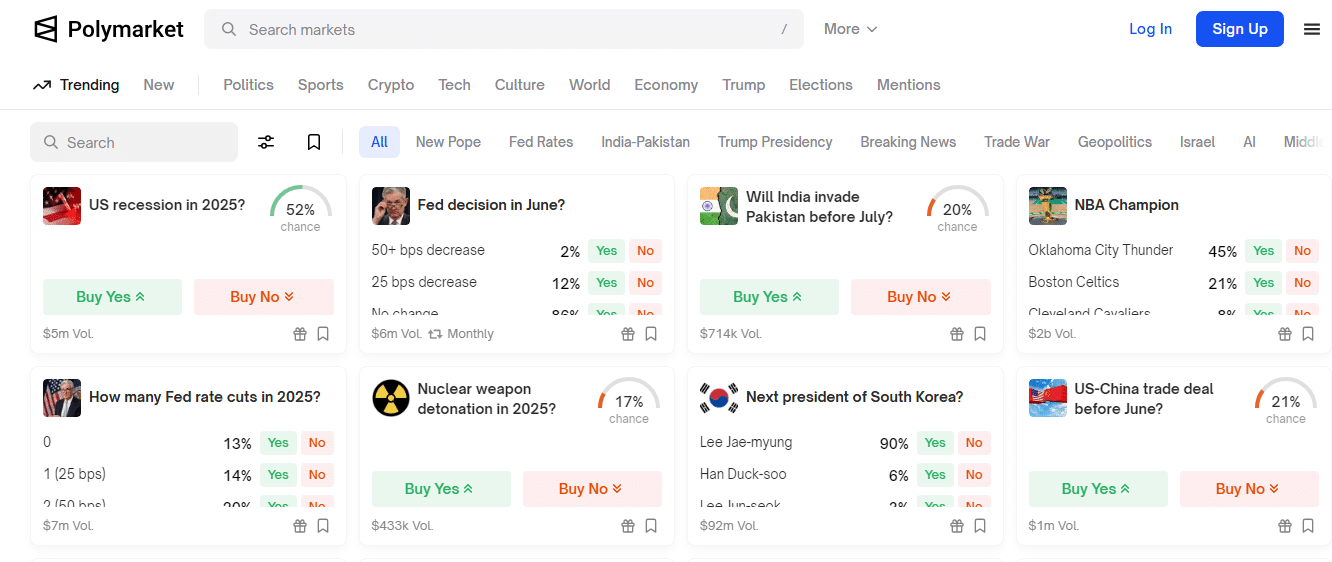Click gift icon on US-China trade deal card
Viewport: 1332px width, 562px height.
(1285, 526)
